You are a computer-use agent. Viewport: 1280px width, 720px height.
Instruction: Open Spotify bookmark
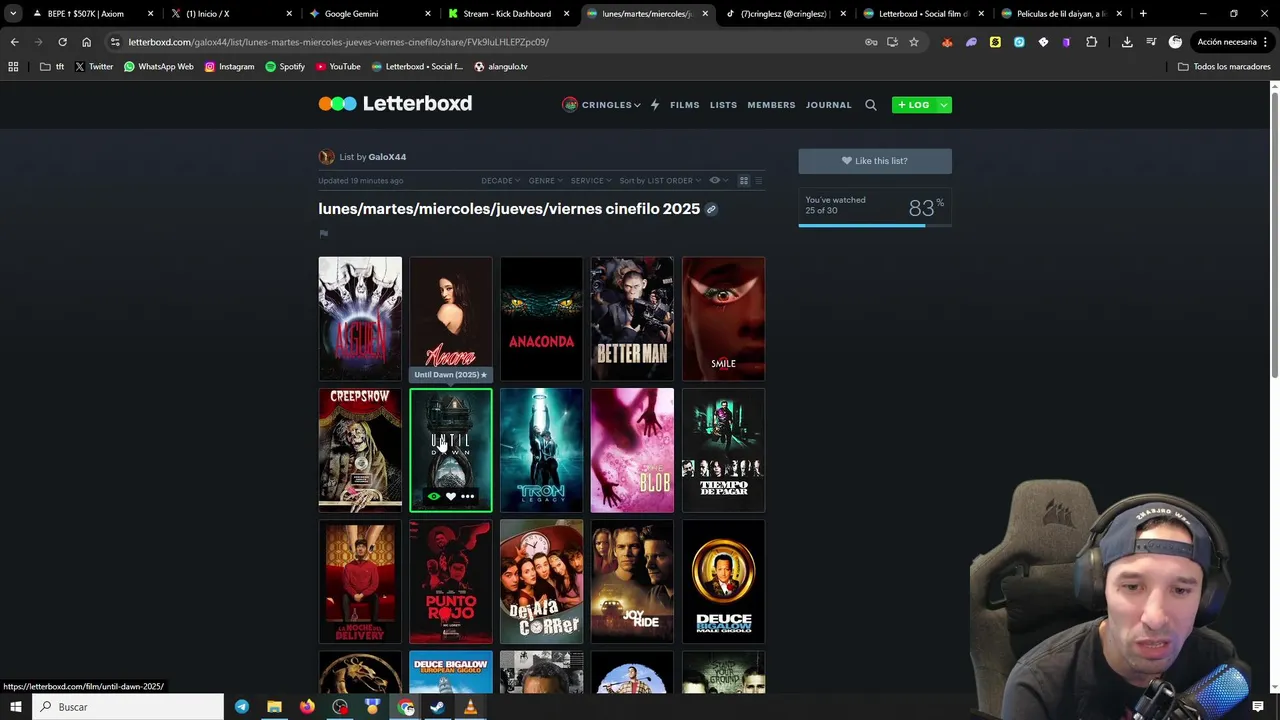[285, 67]
